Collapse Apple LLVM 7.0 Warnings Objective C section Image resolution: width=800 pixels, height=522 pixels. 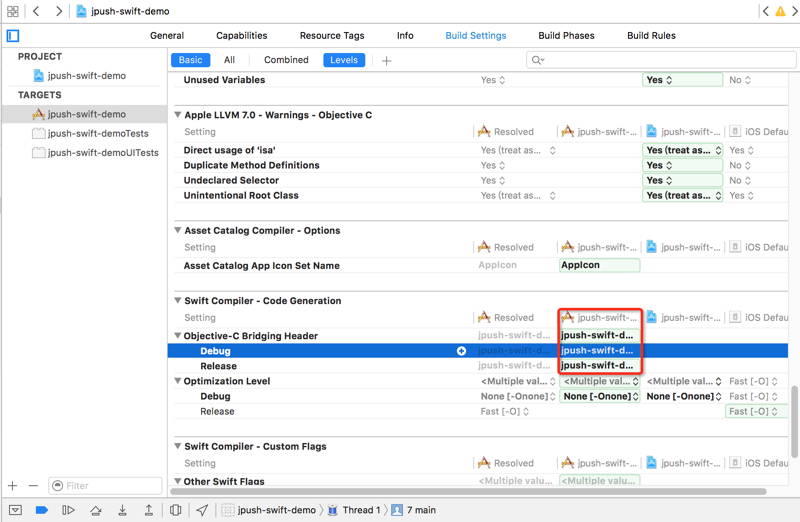coord(178,115)
